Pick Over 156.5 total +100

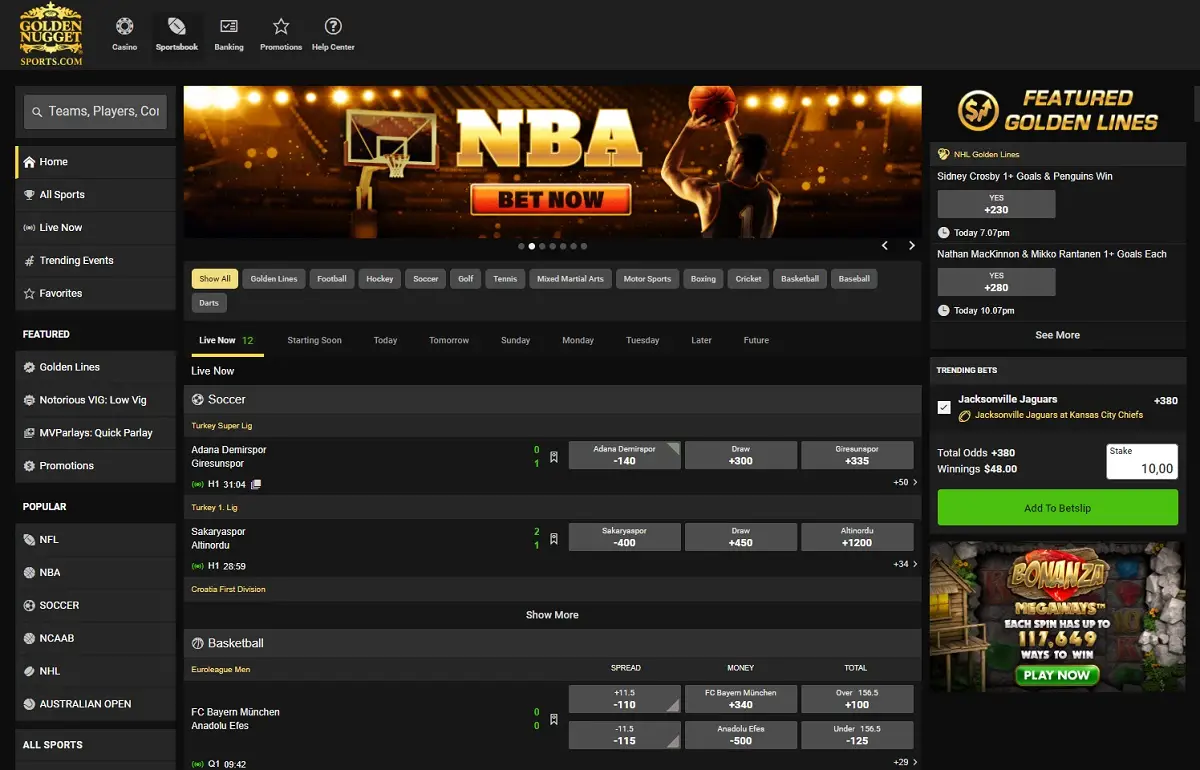[857, 699]
